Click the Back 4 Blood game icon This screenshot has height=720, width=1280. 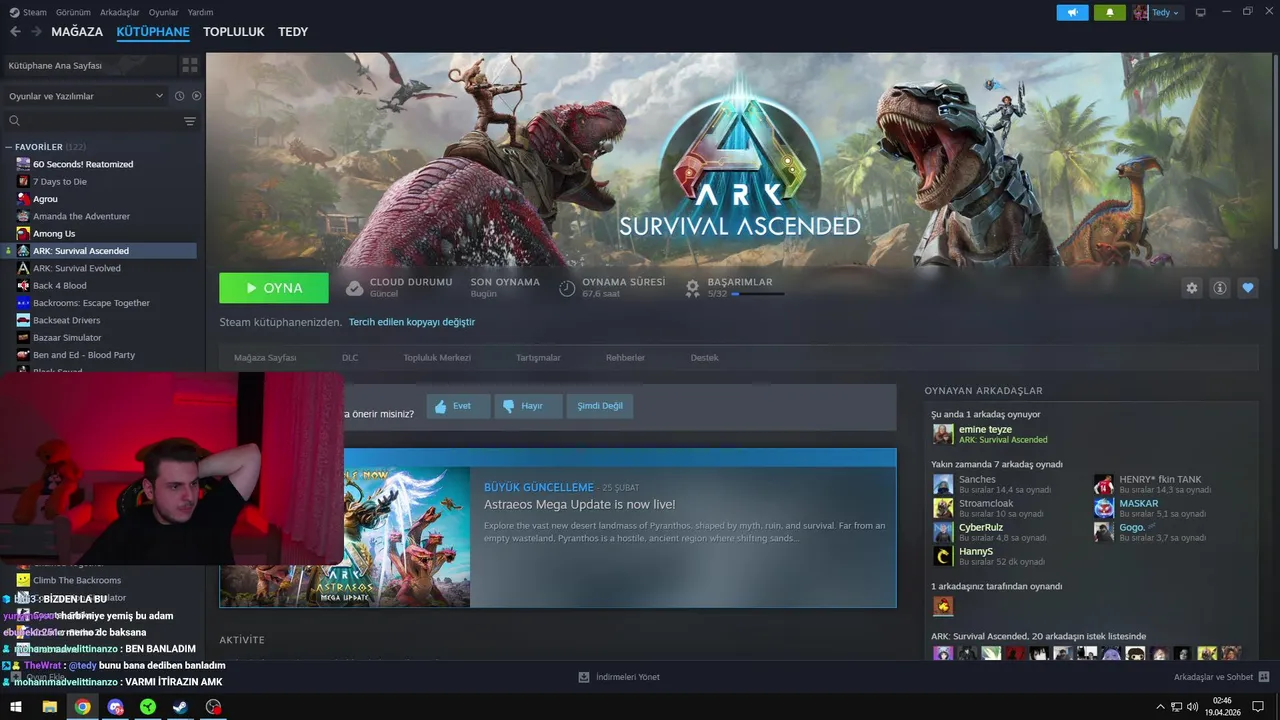[23, 285]
